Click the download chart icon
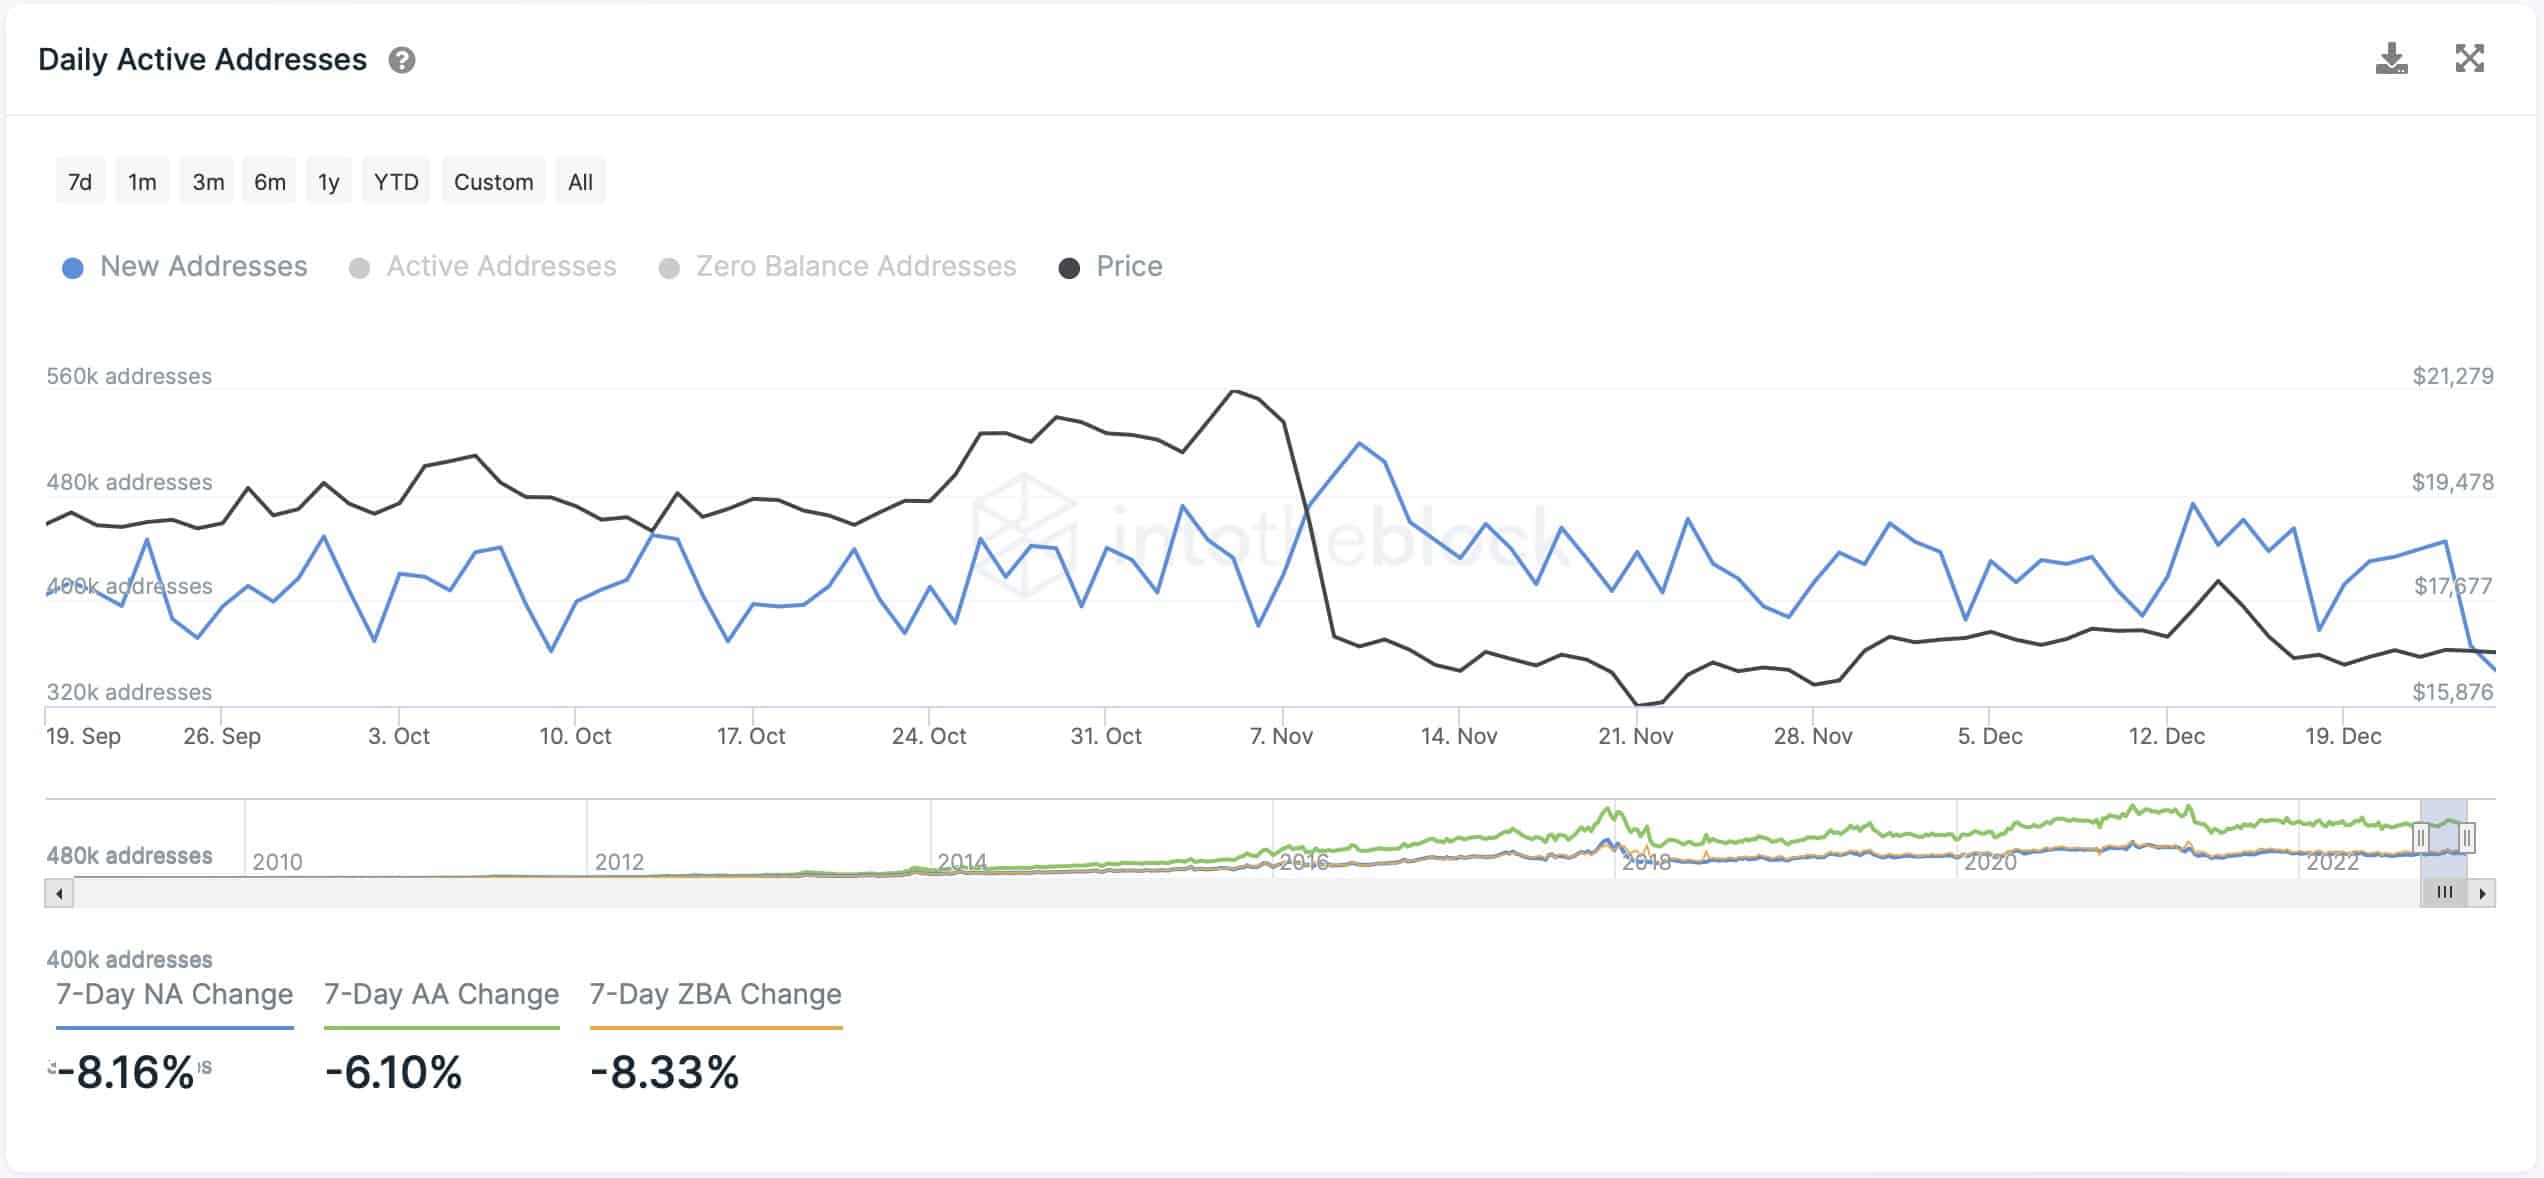Image resolution: width=2544 pixels, height=1178 pixels. (2391, 59)
